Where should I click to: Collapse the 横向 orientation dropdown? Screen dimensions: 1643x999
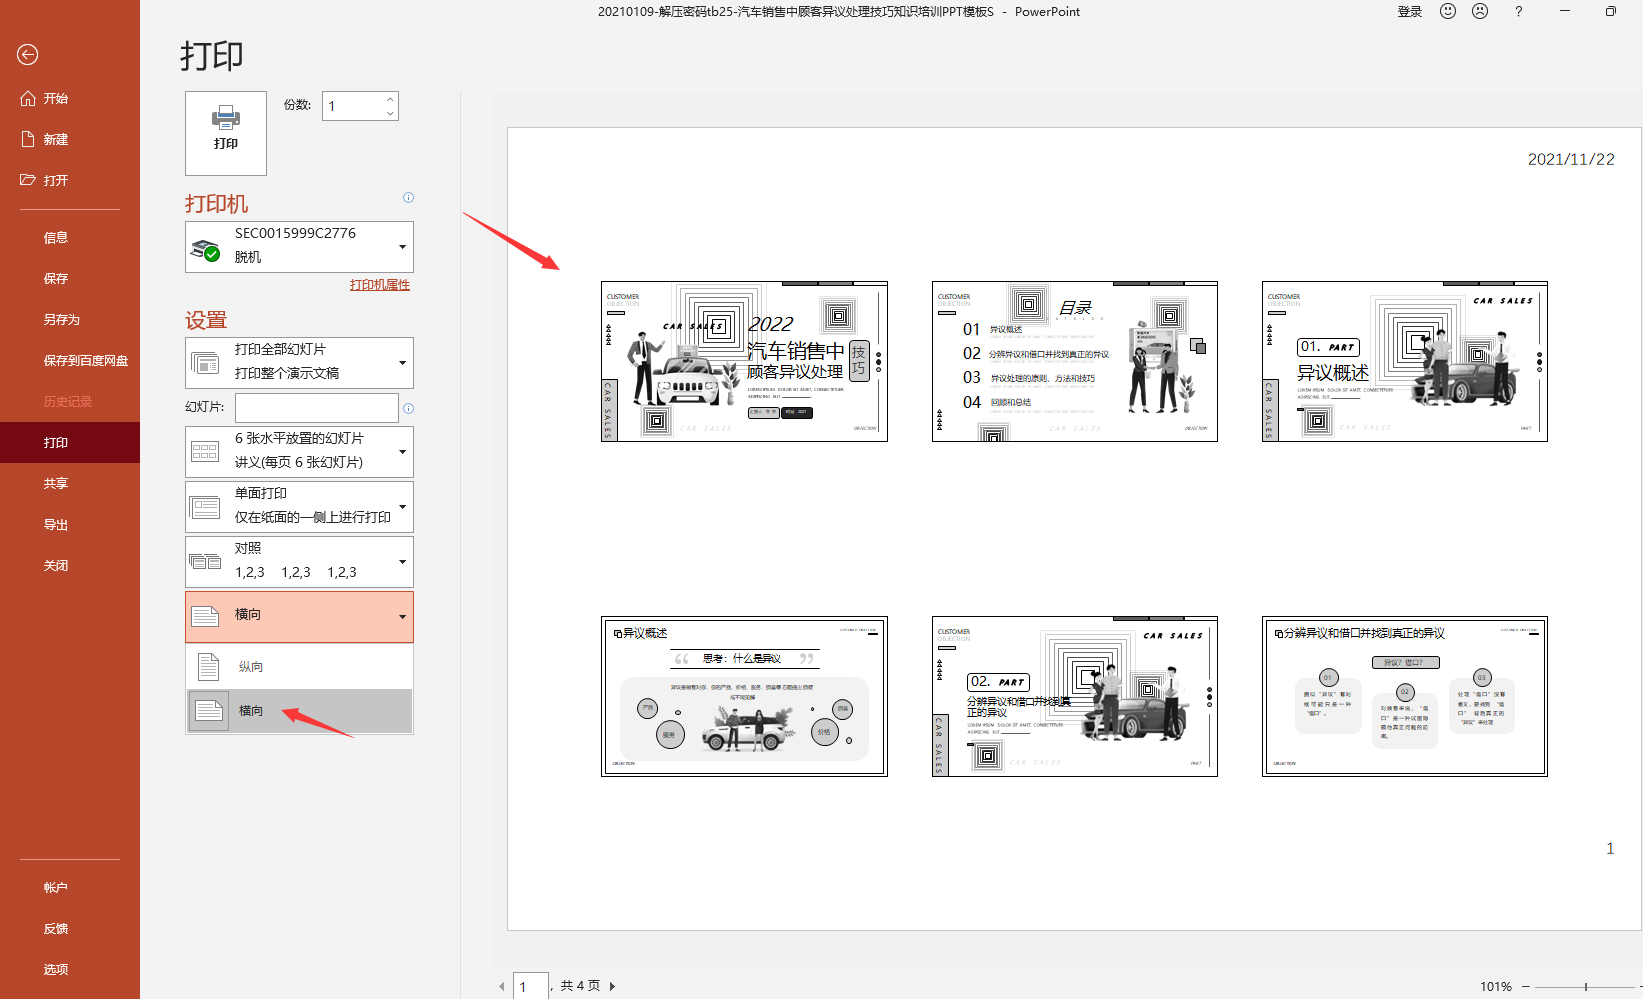click(x=299, y=616)
